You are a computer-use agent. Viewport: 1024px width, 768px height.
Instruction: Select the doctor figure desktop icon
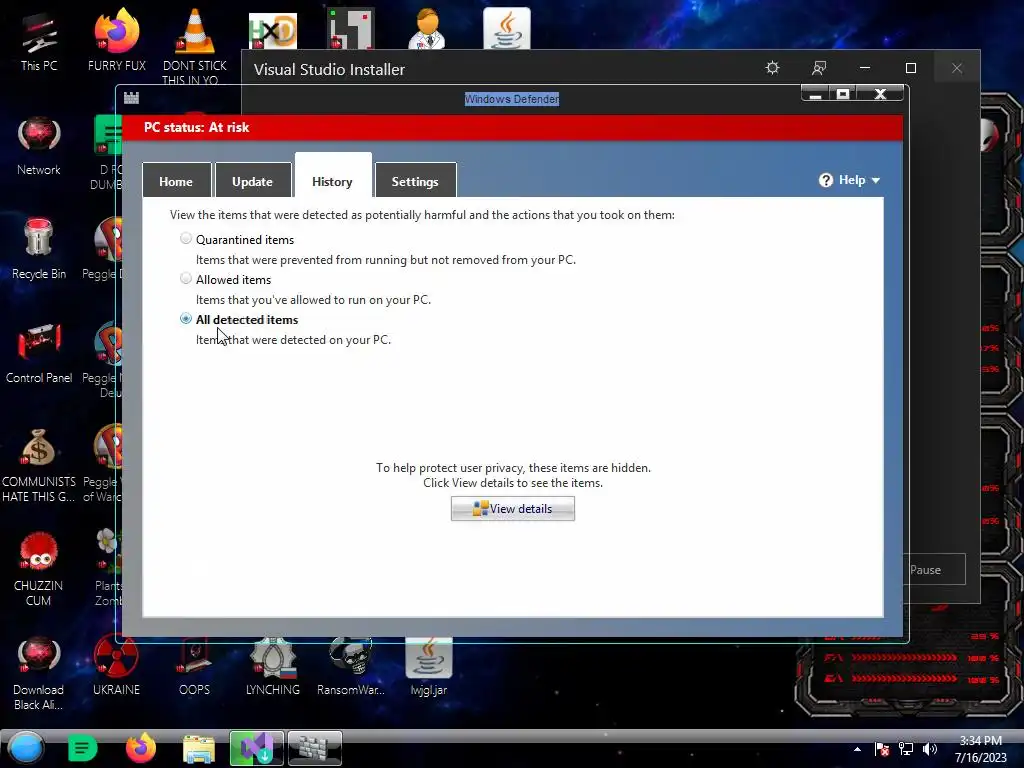click(427, 29)
